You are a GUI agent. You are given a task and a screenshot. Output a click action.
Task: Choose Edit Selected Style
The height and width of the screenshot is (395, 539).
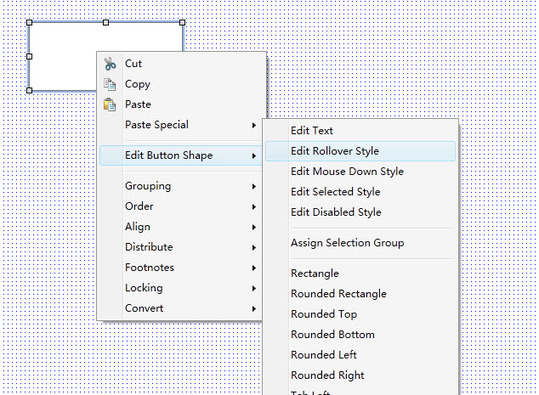pos(361,191)
